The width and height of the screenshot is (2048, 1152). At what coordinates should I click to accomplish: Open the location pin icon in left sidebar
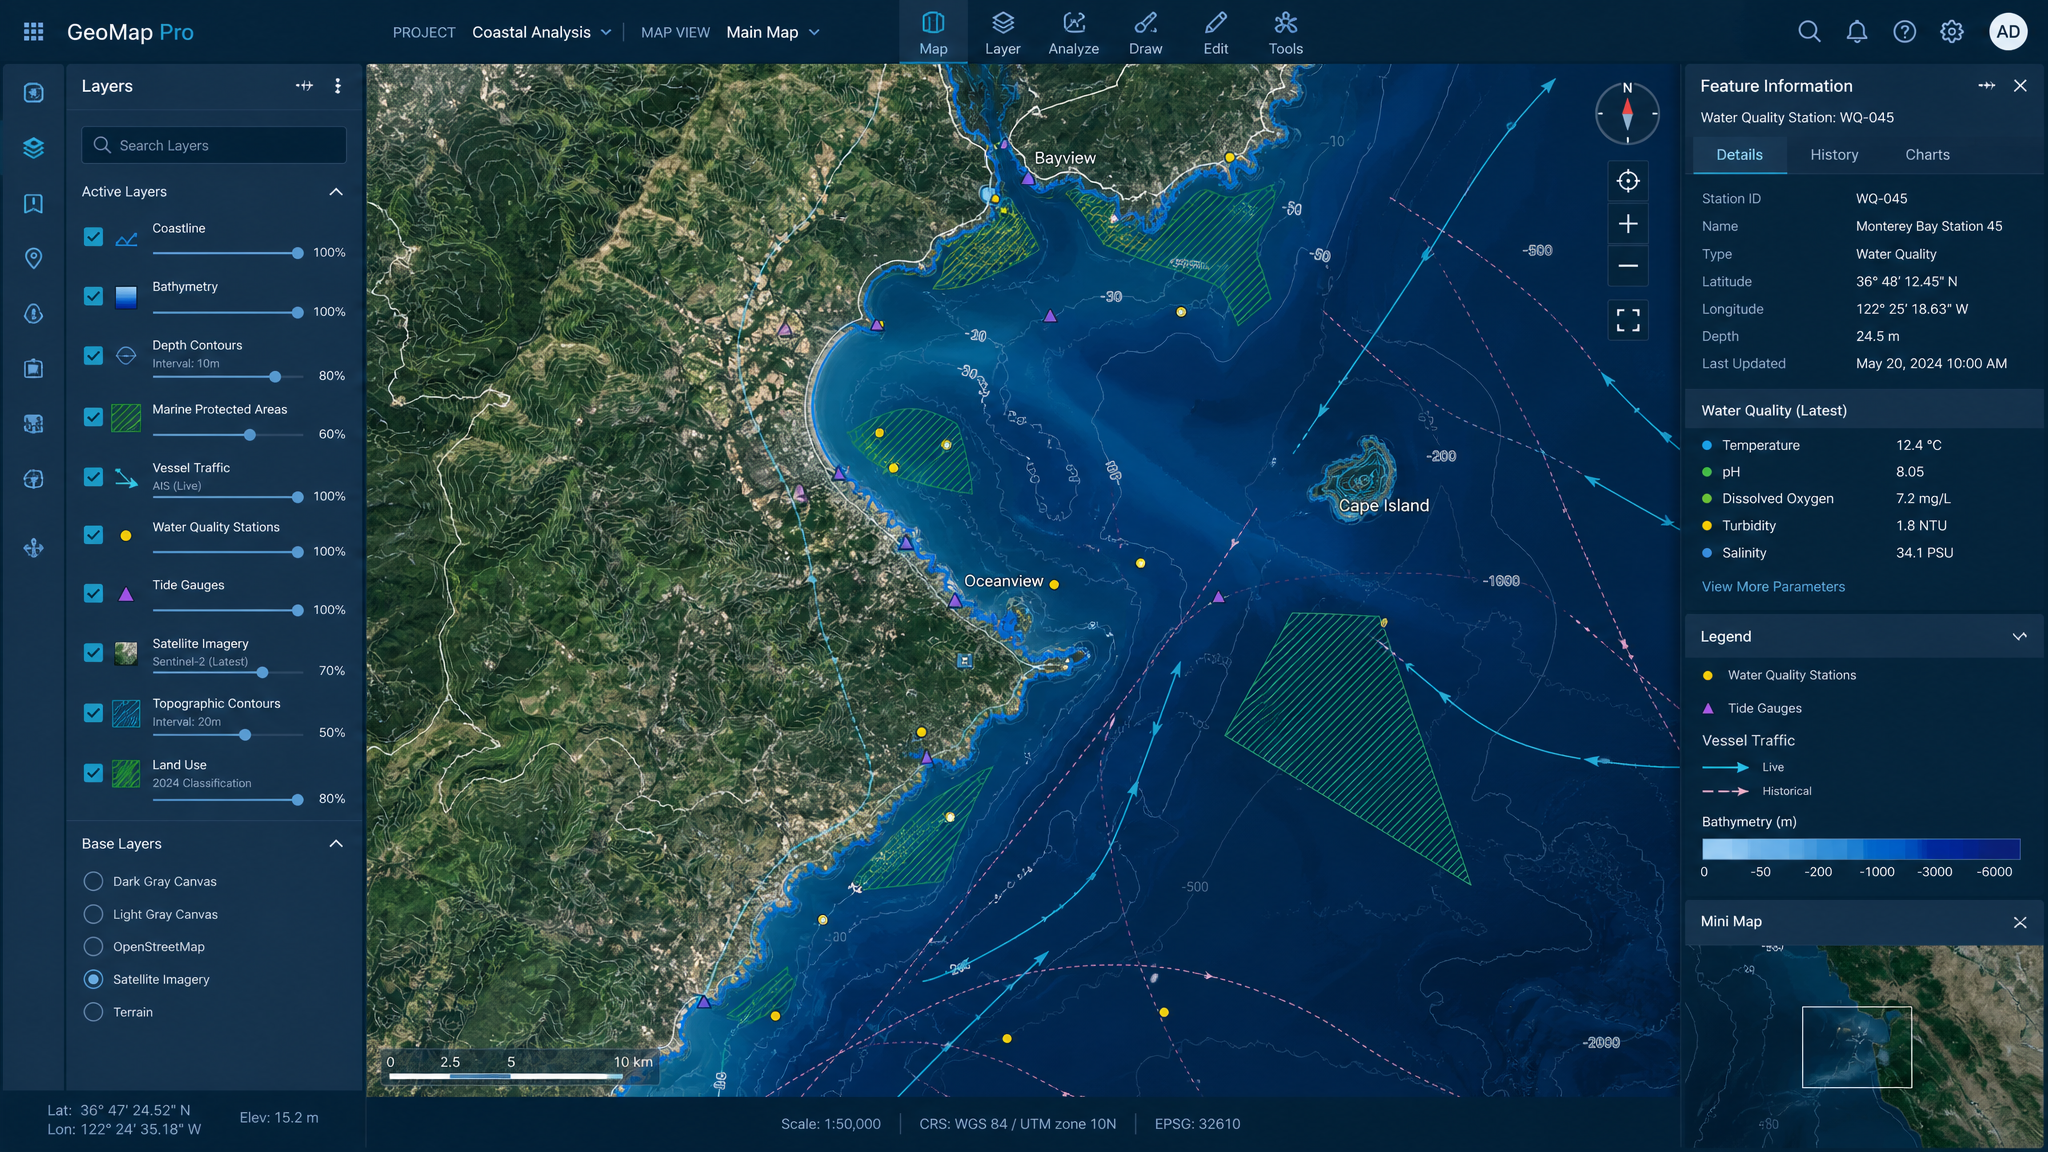pos(33,259)
